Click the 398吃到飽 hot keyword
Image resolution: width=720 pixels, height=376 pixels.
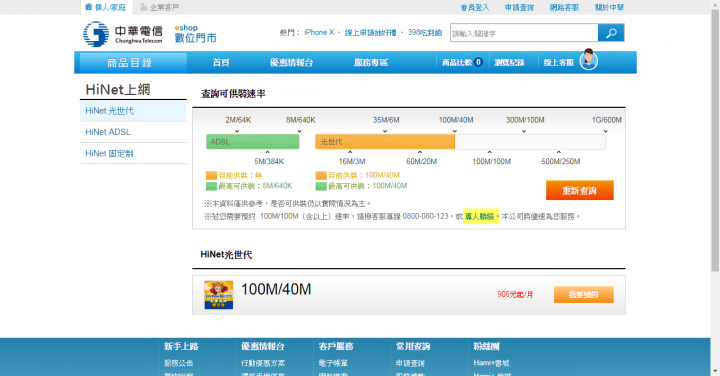[x=424, y=33]
